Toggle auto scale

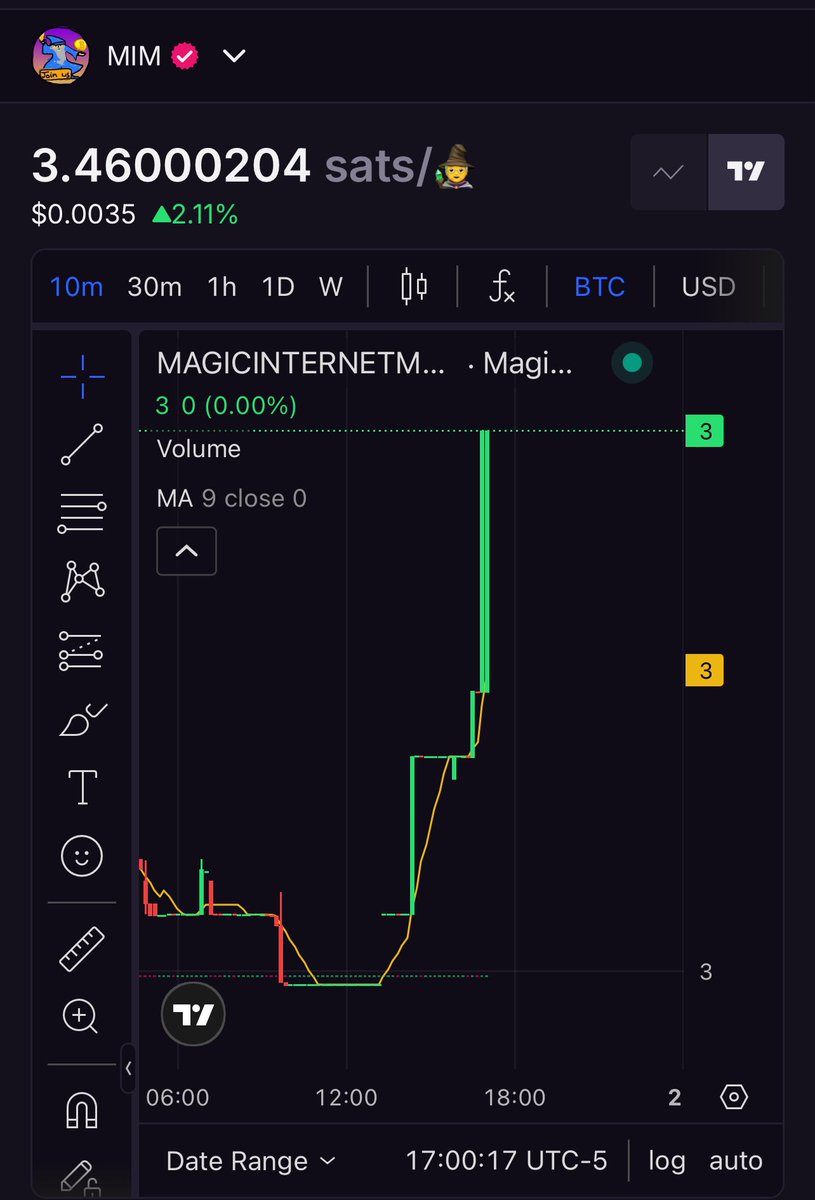tap(736, 1161)
